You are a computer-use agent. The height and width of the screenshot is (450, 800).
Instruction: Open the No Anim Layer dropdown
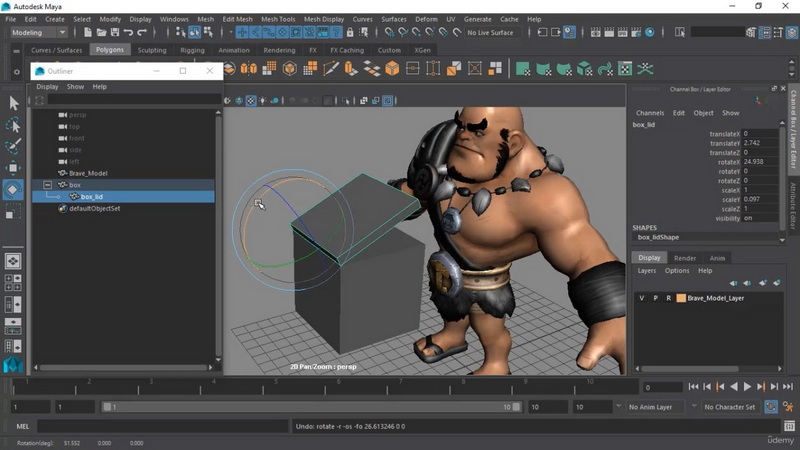coord(657,407)
